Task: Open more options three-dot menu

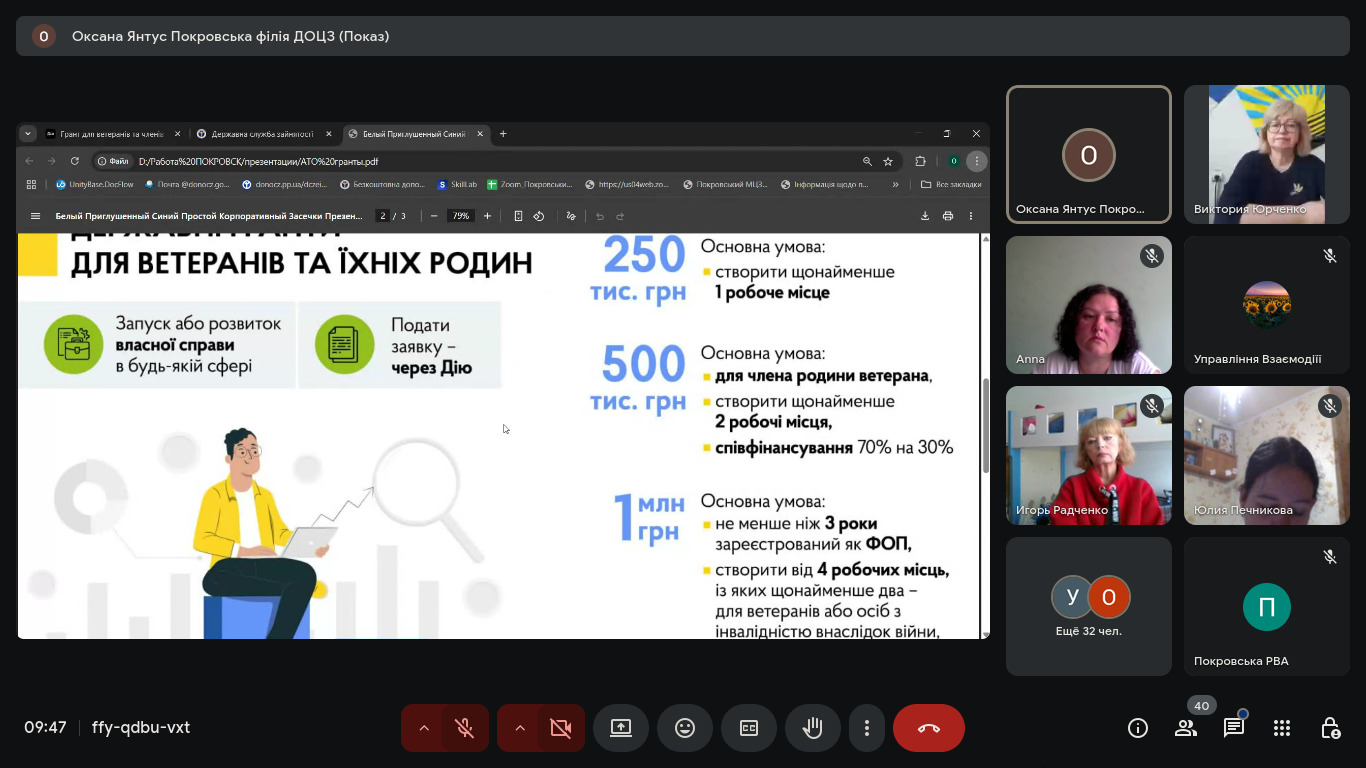Action: click(867, 728)
